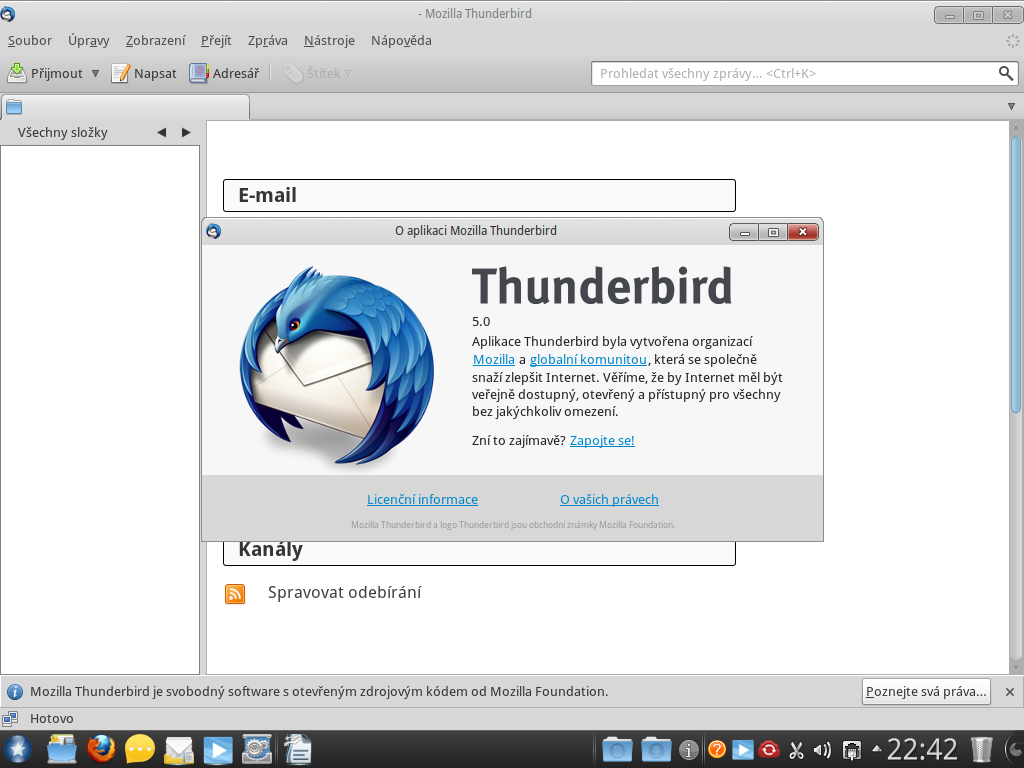Open the KDE application launcher
Viewport: 1024px width, 768px height.
pyautogui.click(x=18, y=750)
